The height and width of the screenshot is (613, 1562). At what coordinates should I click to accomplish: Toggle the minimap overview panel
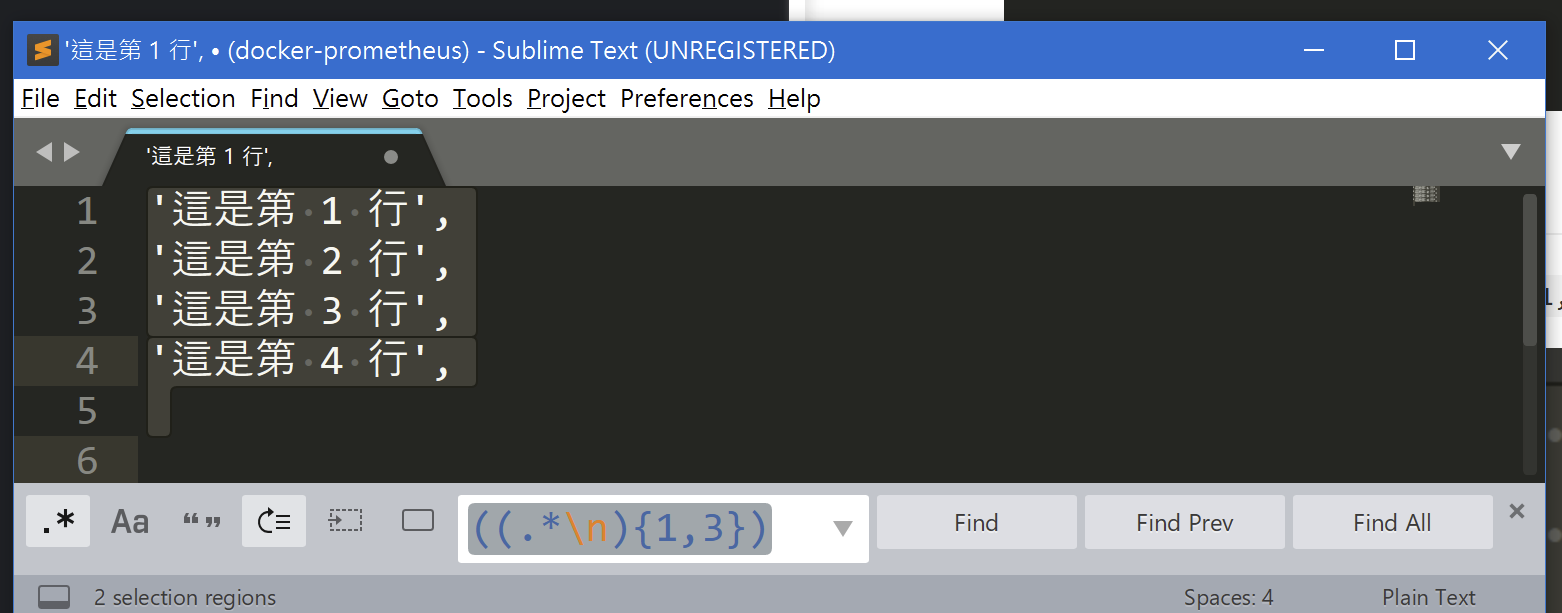click(x=1424, y=193)
